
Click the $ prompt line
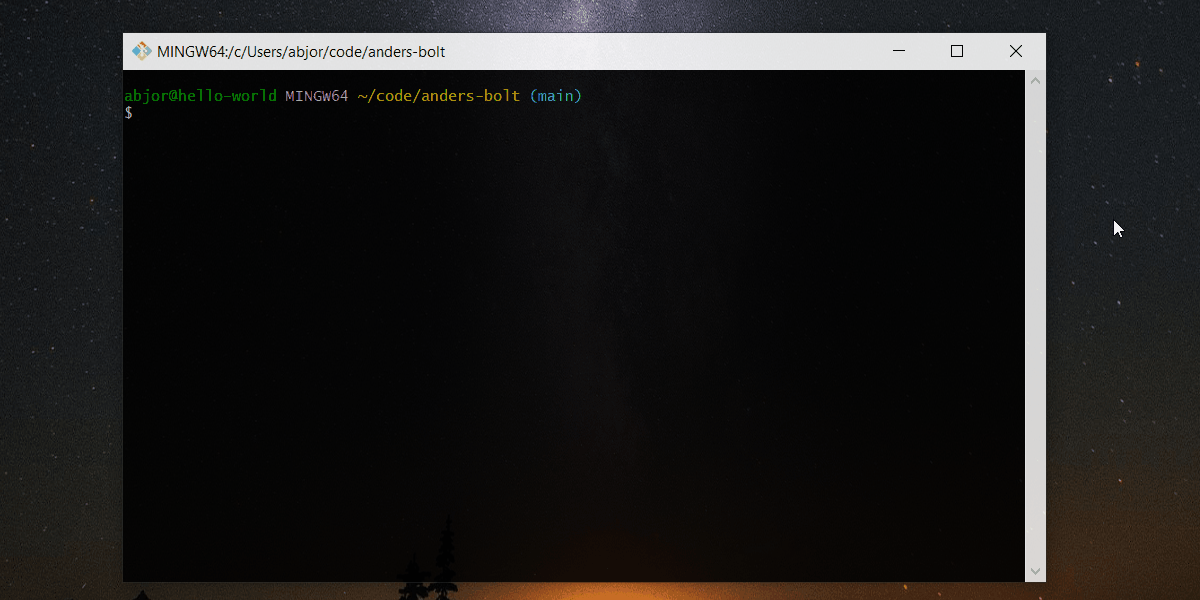click(x=128, y=113)
